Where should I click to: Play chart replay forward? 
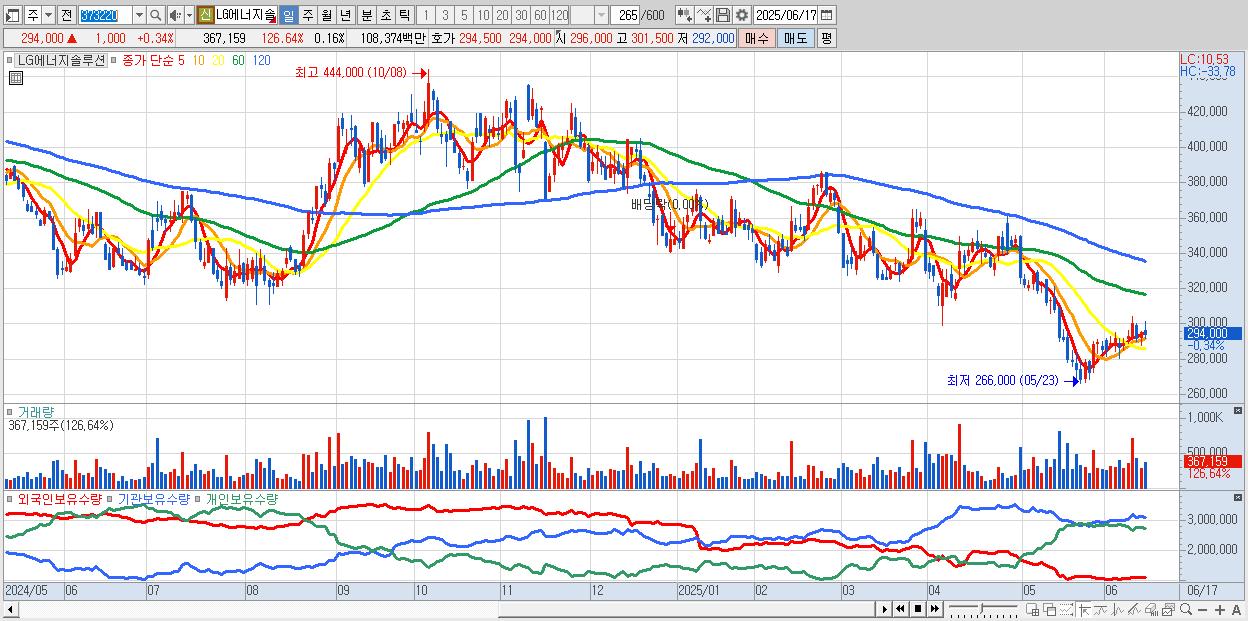[x=885, y=609]
